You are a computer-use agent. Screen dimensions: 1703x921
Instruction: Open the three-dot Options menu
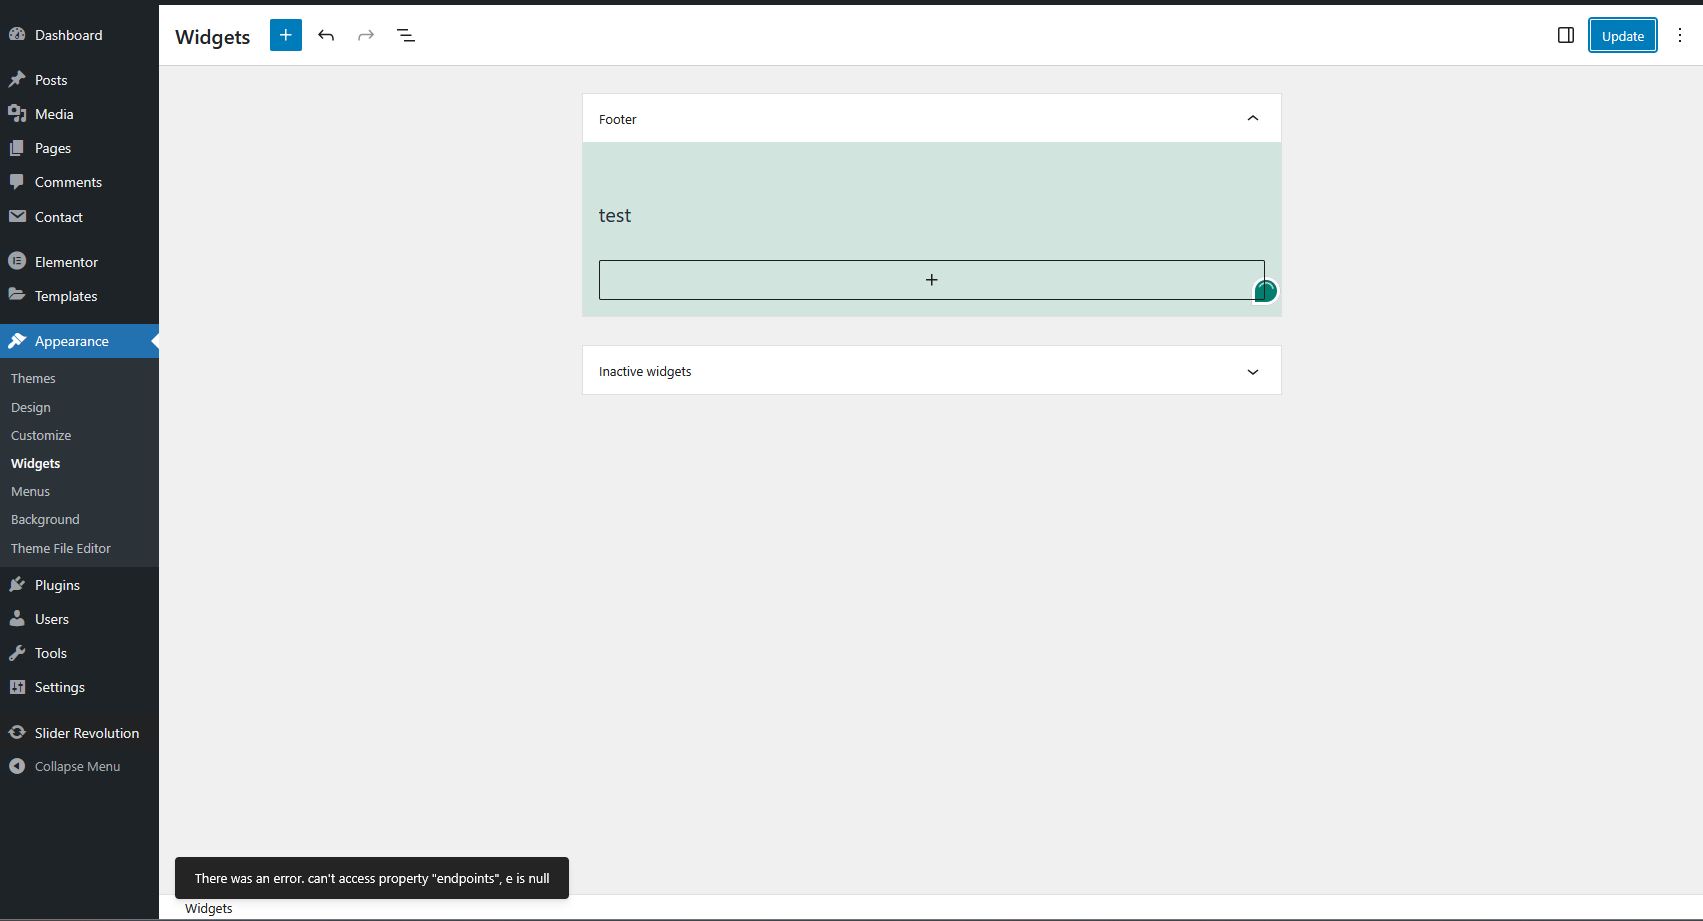tap(1680, 35)
